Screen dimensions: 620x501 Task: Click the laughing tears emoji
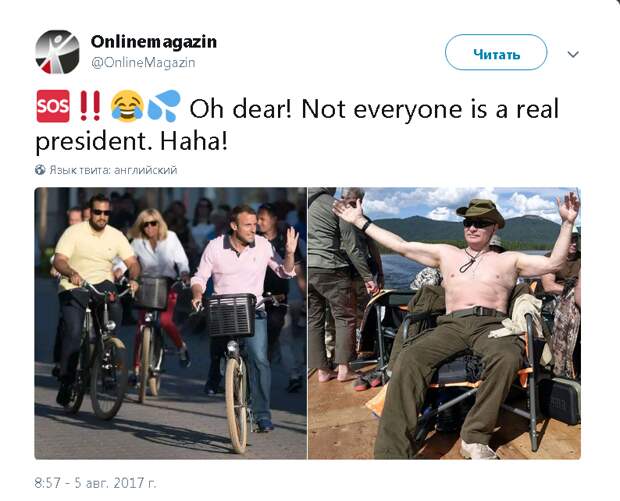pos(127,106)
